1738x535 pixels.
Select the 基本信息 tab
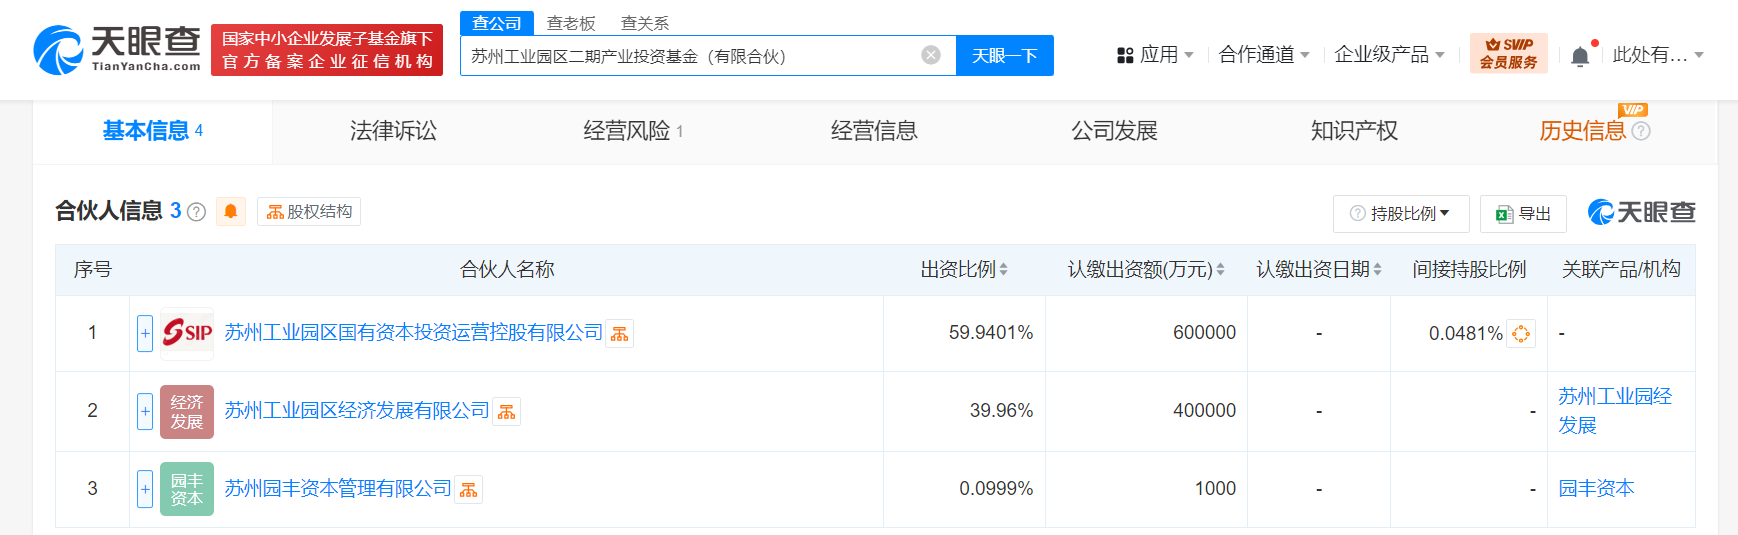point(152,131)
